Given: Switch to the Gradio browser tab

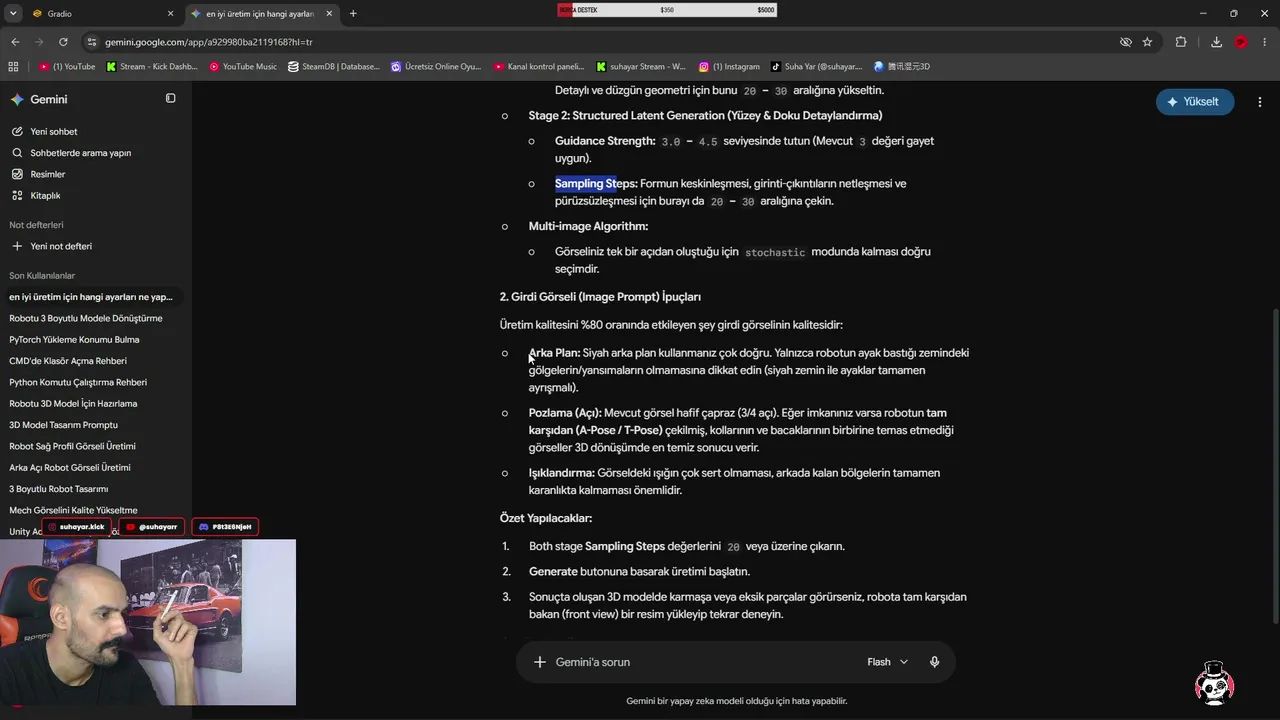Looking at the screenshot, I should tap(100, 14).
